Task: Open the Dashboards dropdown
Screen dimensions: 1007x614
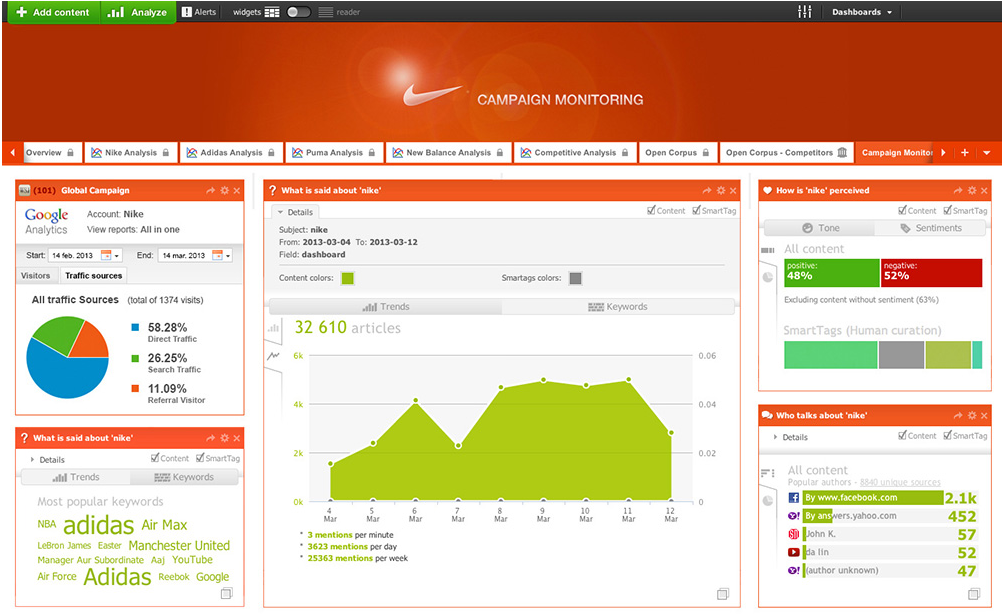Action: coord(862,12)
